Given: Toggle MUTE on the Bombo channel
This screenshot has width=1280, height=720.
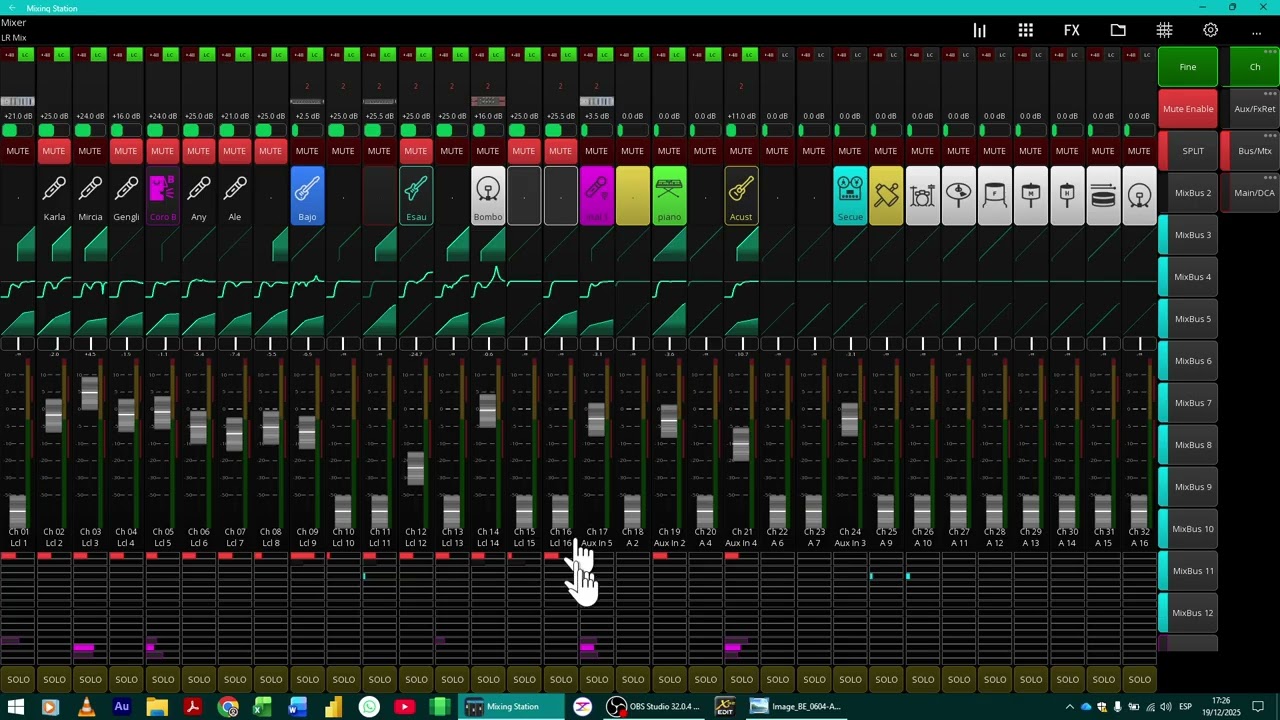Looking at the screenshot, I should (x=488, y=151).
